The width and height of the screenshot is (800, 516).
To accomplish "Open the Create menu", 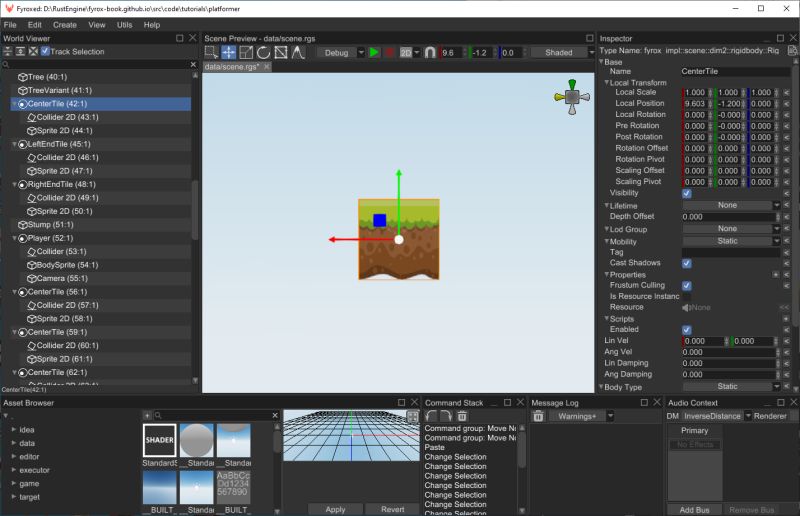I will (65, 24).
